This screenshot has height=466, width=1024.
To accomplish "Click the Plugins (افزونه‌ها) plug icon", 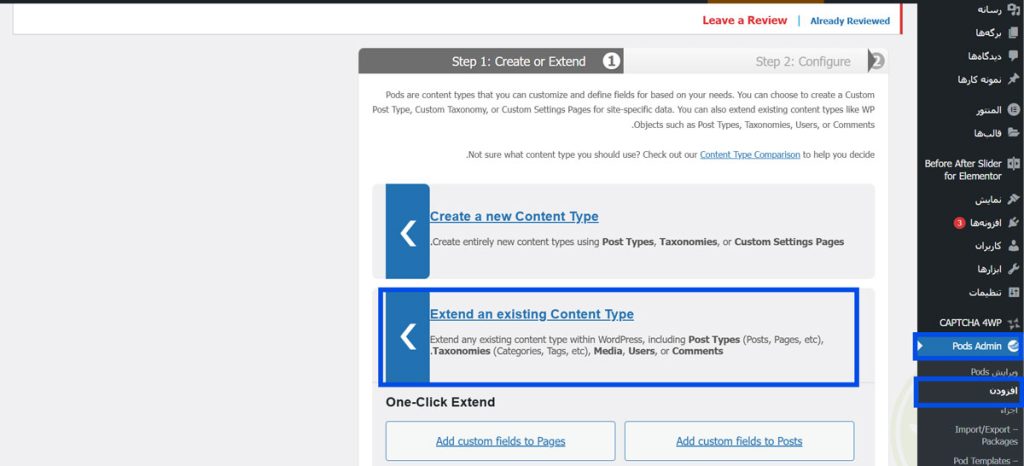I will 1013,222.
